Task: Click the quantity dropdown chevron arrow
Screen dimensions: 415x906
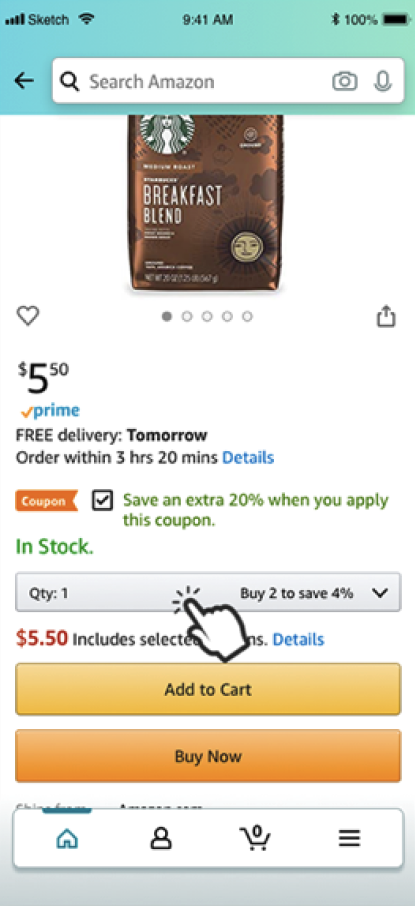Action: 380,593
